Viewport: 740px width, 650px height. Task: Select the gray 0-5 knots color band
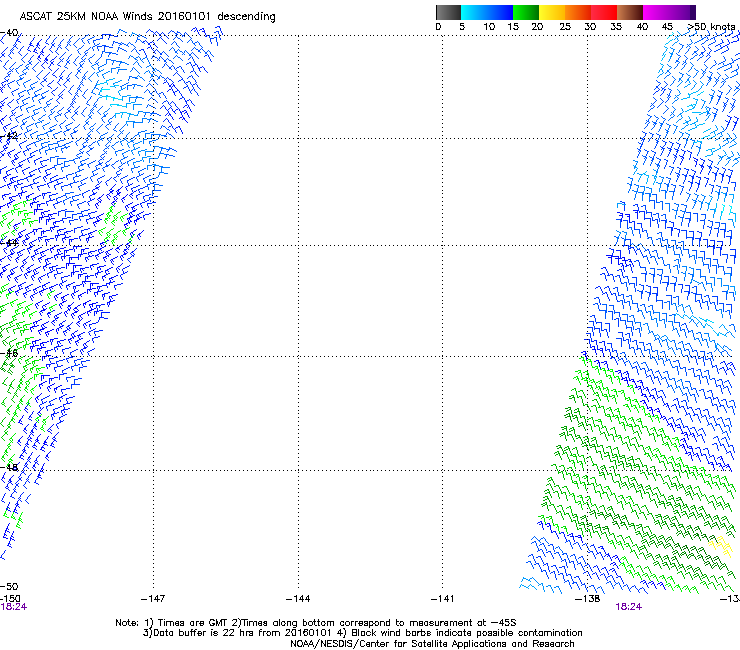(448, 12)
